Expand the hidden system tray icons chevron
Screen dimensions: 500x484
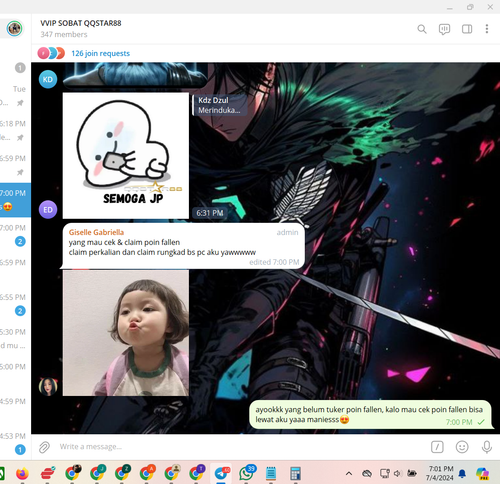click(349, 473)
